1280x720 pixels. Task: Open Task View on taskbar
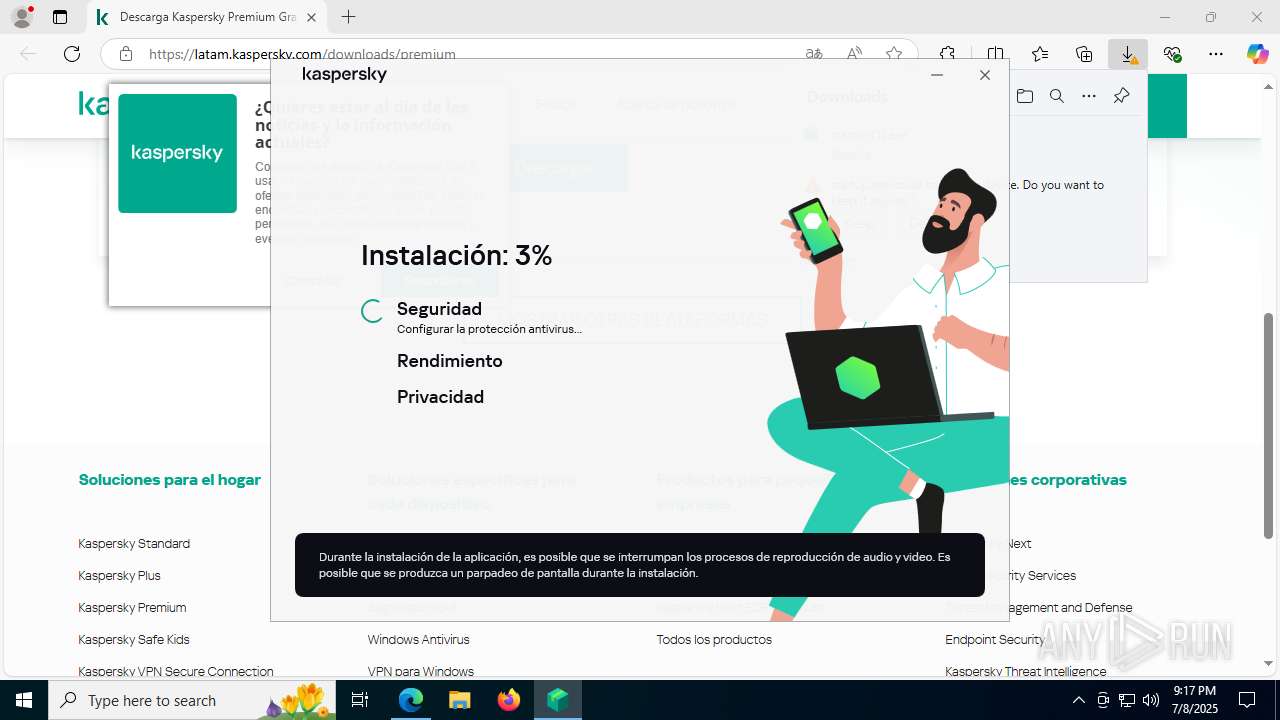click(x=361, y=700)
